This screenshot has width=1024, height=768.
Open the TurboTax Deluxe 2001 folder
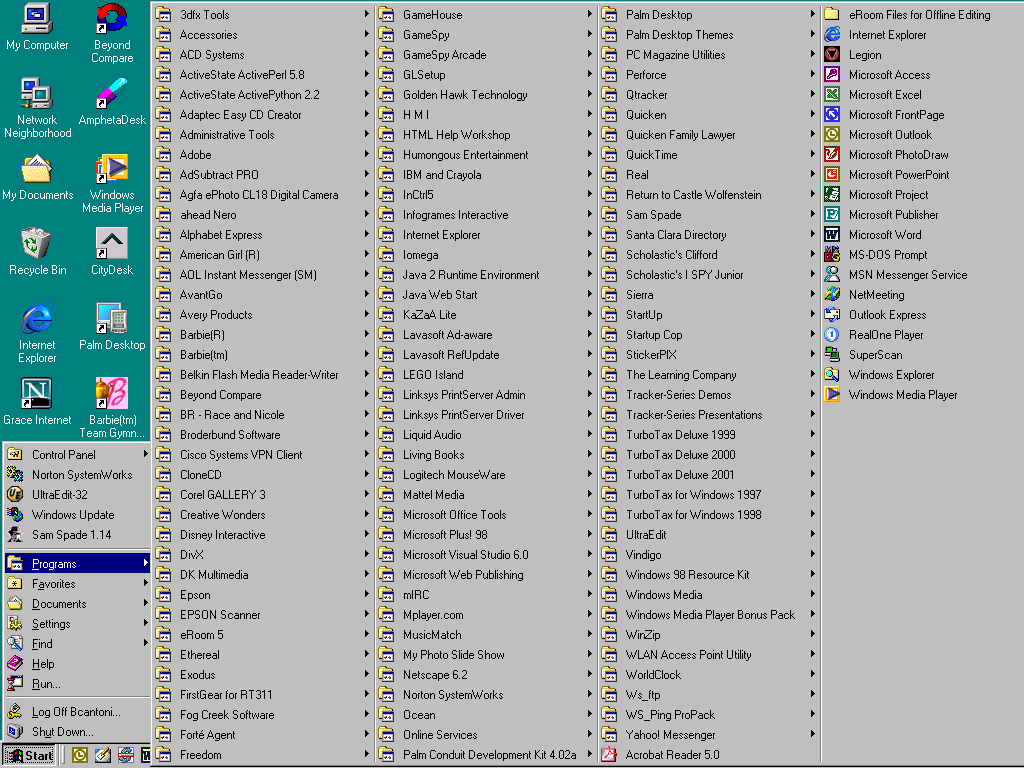pos(709,475)
